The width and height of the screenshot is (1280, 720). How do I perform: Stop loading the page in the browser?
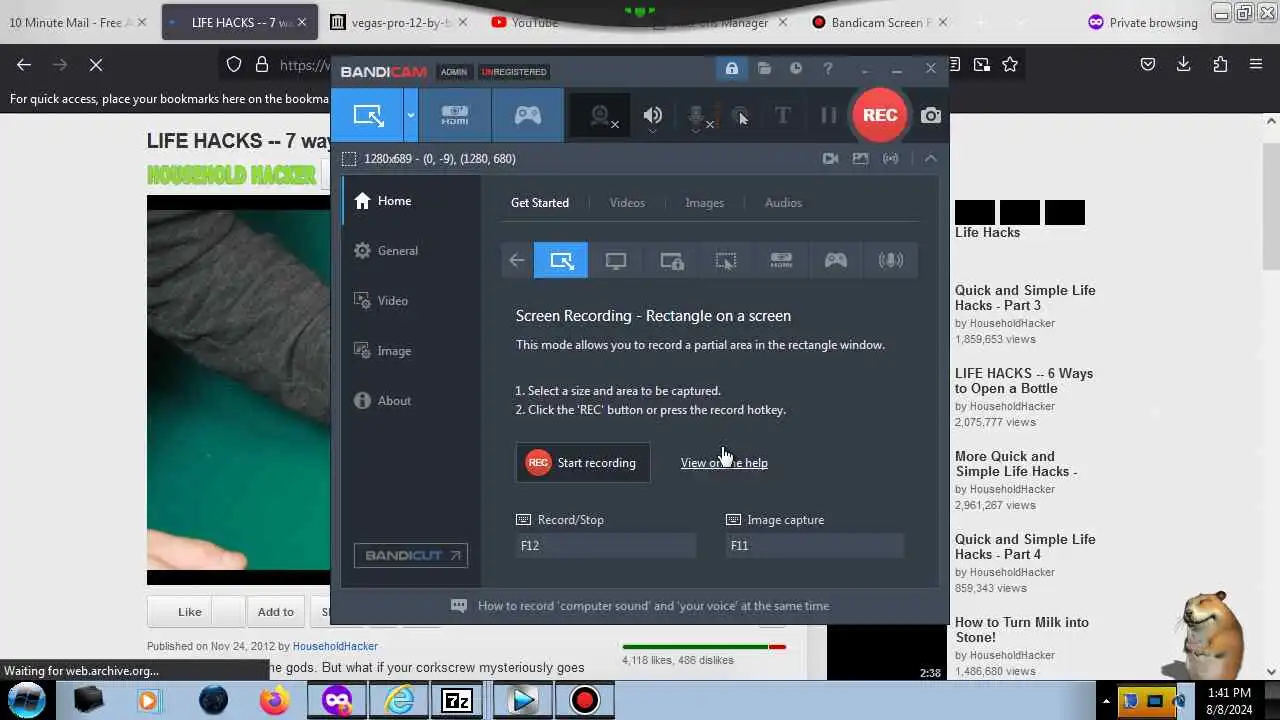[96, 65]
